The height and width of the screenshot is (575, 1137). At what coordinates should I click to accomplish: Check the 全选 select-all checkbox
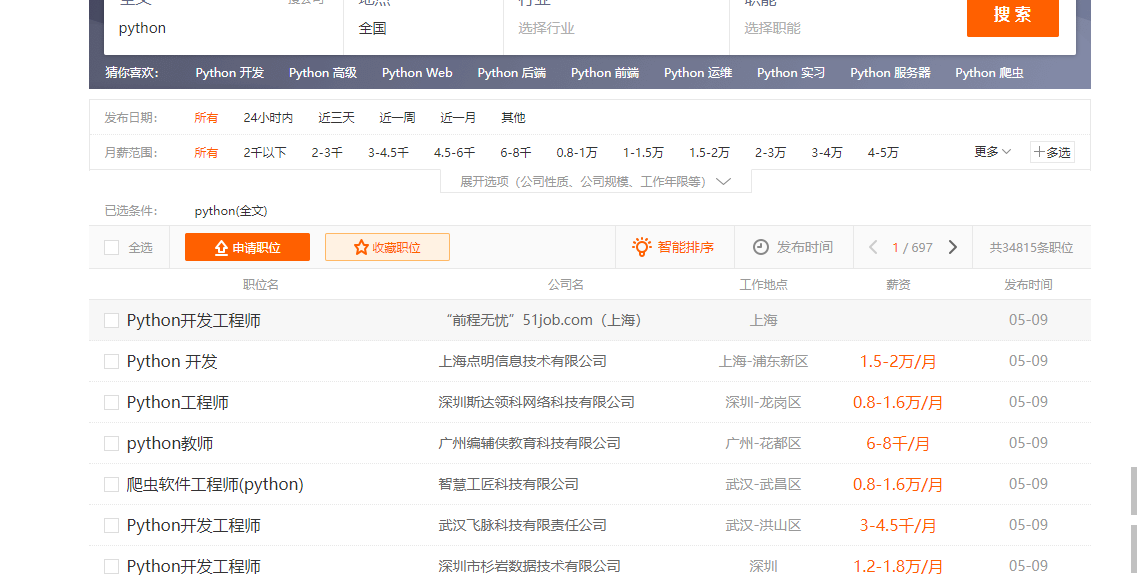pyautogui.click(x=112, y=248)
